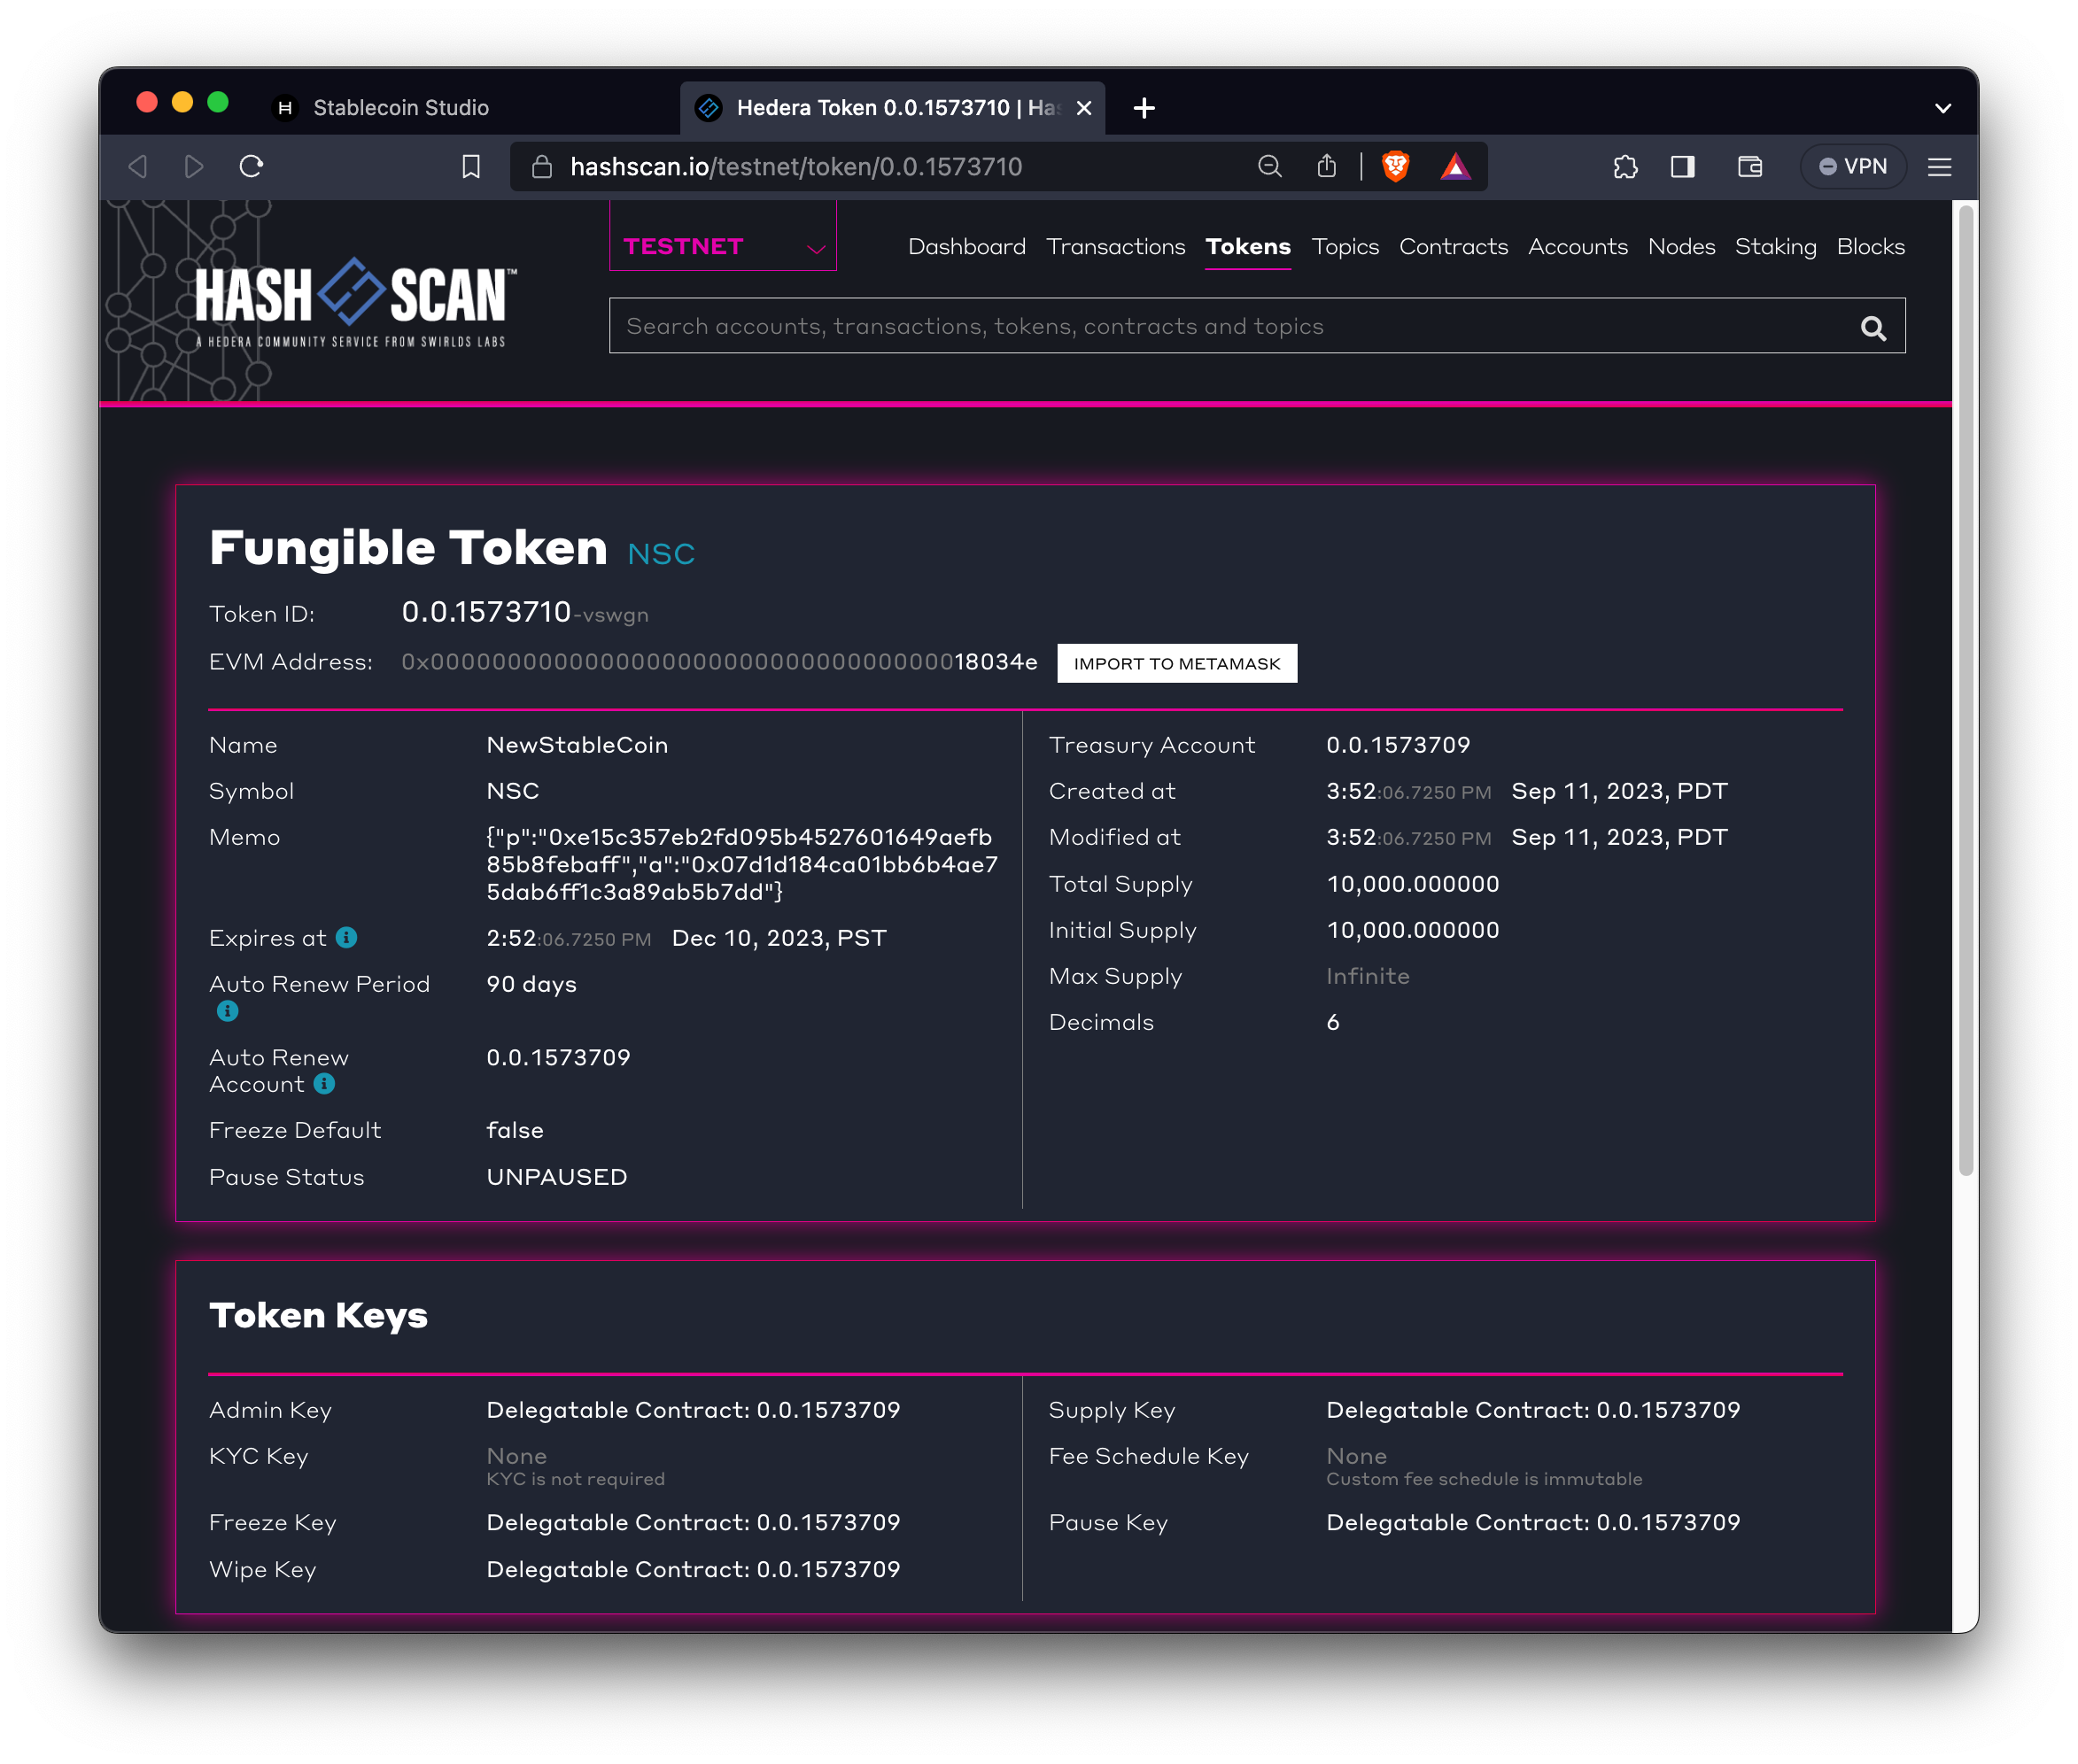Click info icon beside Expires at
2078x1764 pixels.
point(346,937)
